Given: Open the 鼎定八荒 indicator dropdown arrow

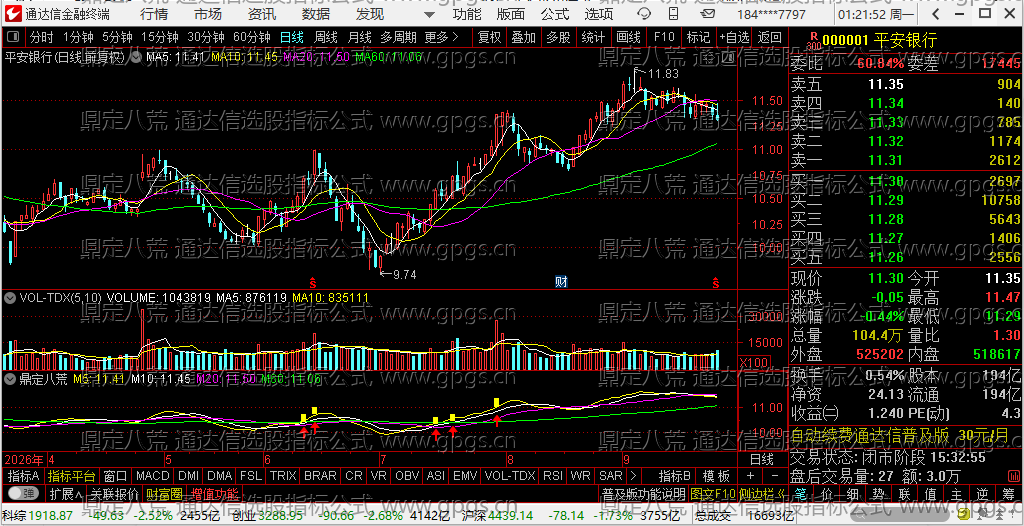Looking at the screenshot, I should coord(10,378).
